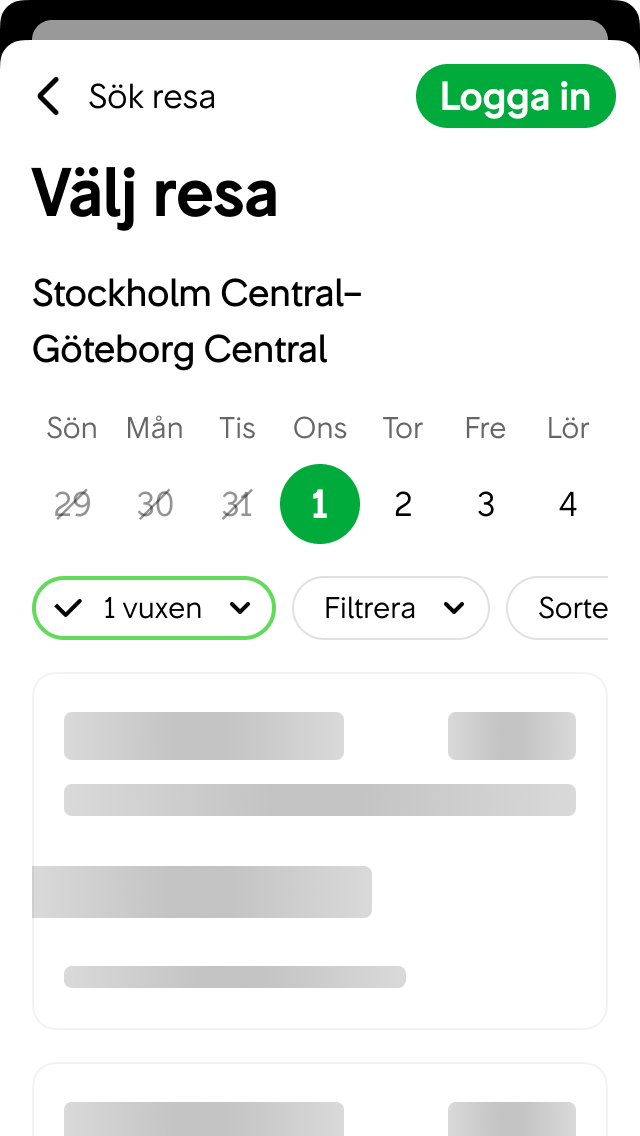Click the back arrow next to Sök resa

click(x=47, y=96)
